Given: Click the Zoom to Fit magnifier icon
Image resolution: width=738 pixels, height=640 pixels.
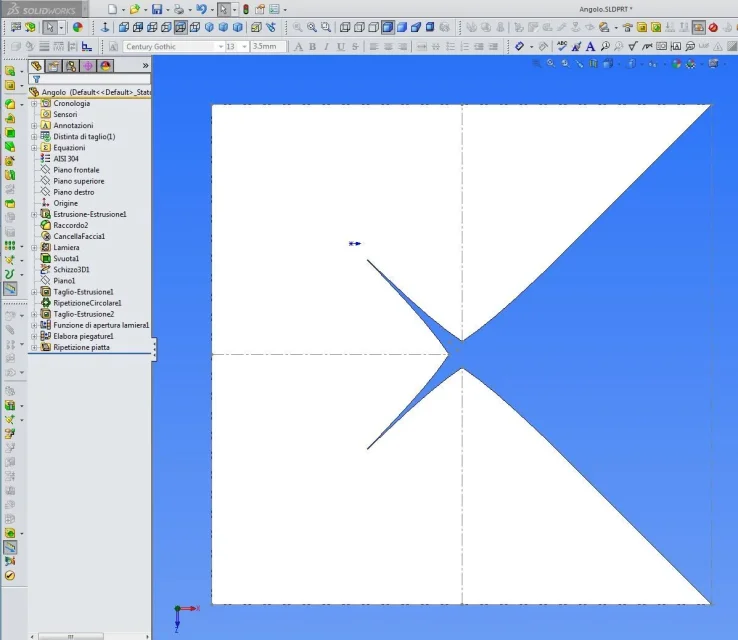Looking at the screenshot, I should pos(297,27).
